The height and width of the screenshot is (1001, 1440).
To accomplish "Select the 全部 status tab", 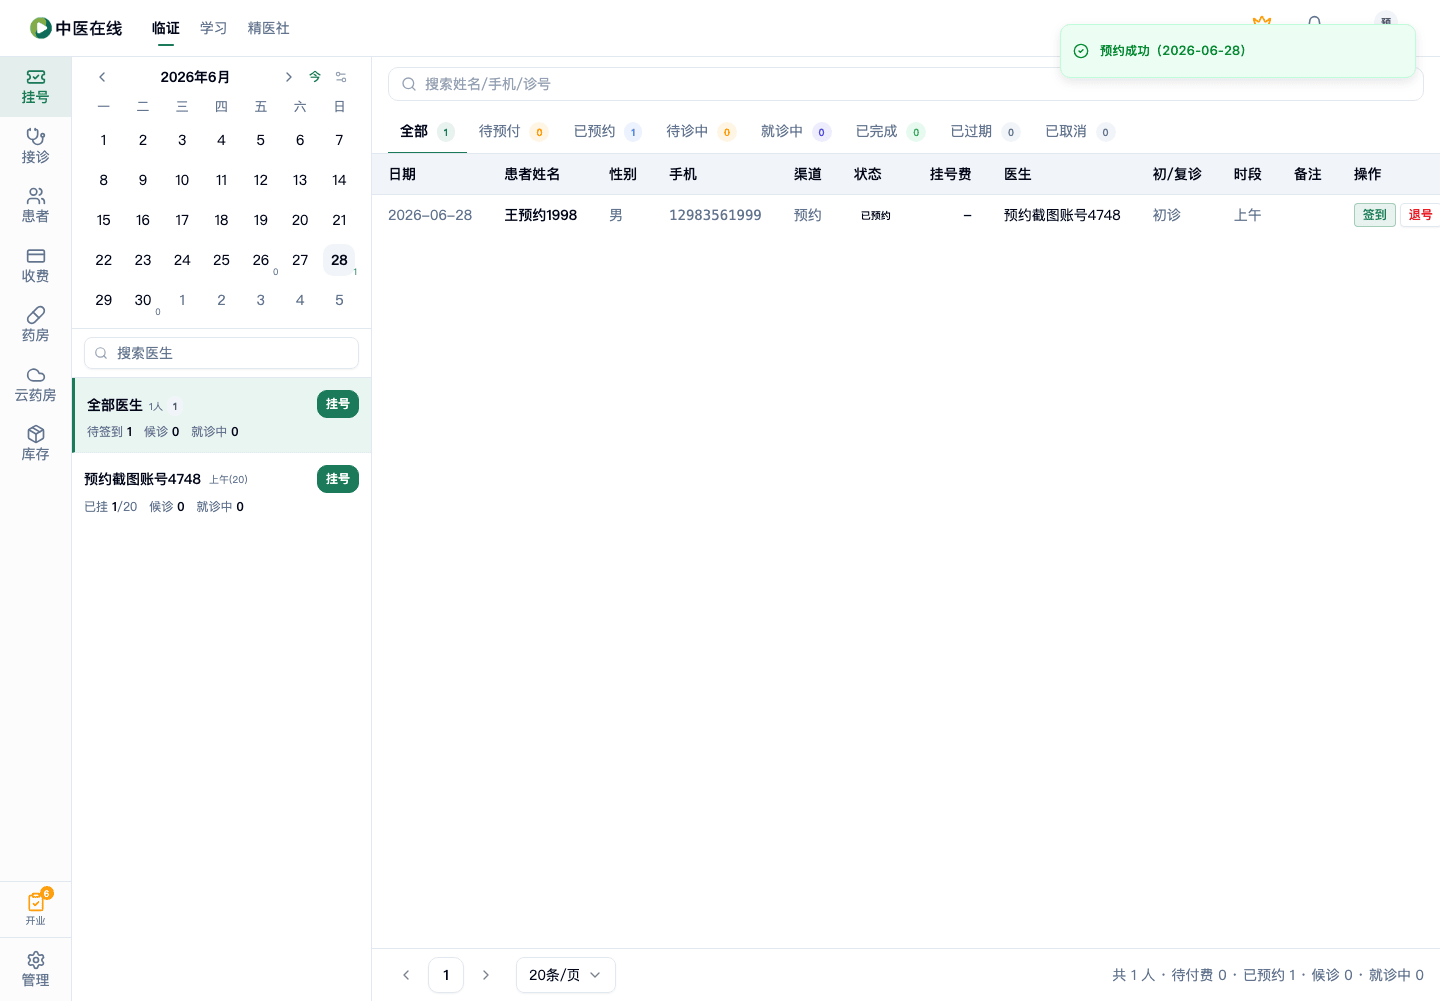I will coord(427,131).
